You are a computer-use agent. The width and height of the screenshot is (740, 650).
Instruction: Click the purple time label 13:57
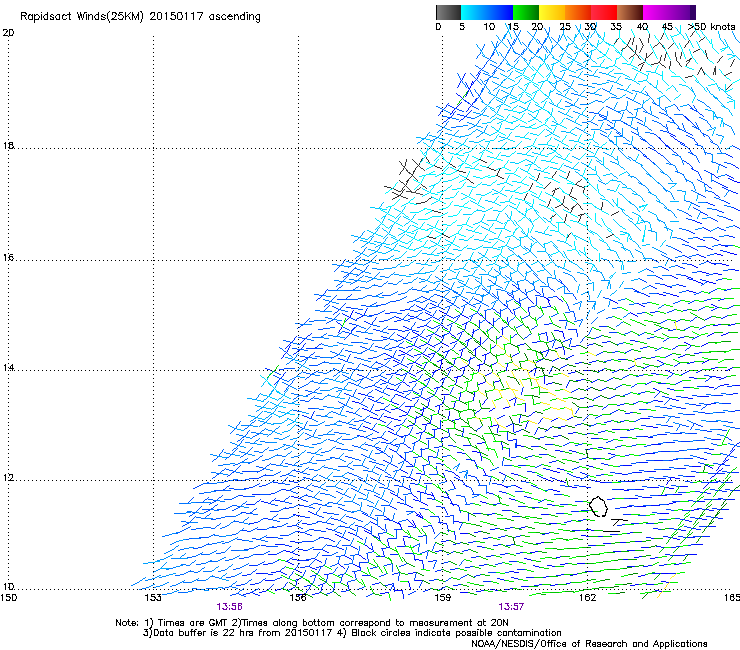point(511,607)
